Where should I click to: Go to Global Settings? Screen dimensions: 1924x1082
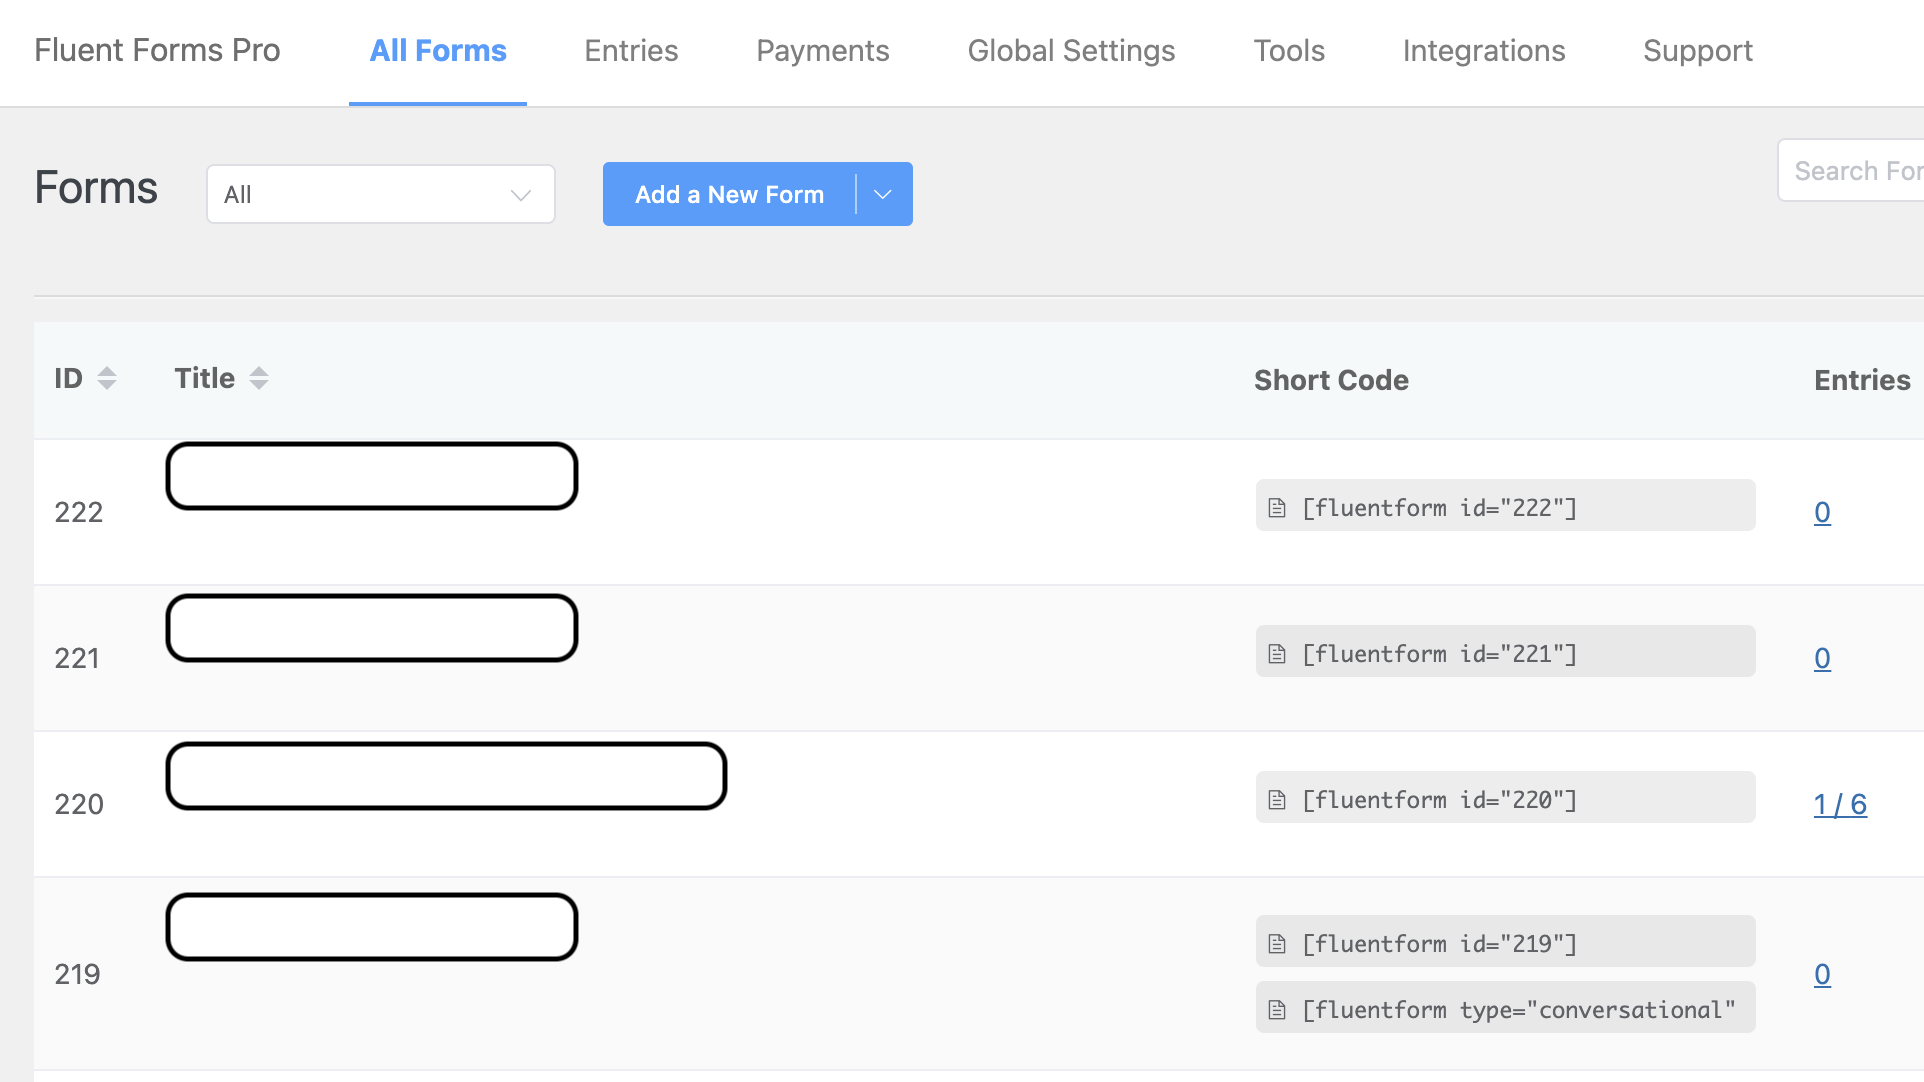1070,50
